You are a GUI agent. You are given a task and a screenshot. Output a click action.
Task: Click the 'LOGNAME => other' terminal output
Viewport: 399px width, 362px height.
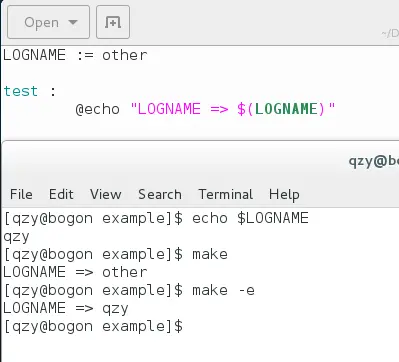pyautogui.click(x=75, y=272)
